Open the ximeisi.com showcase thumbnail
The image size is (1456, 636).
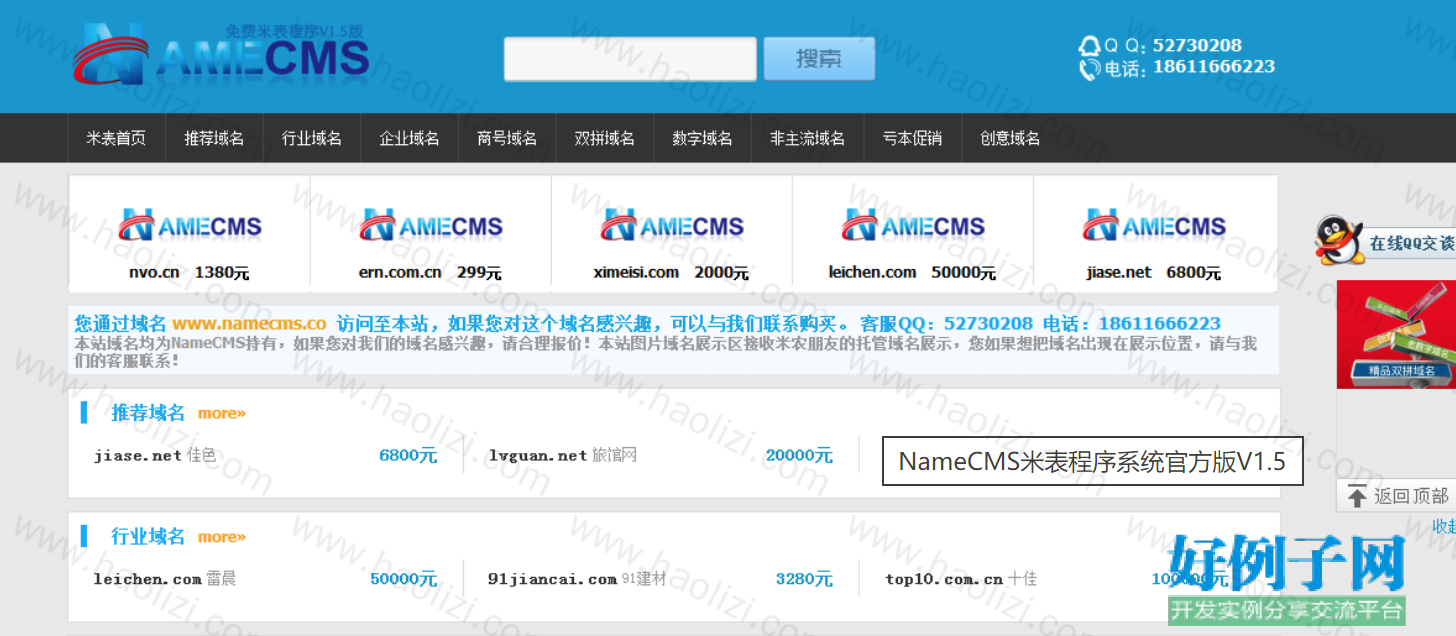click(672, 226)
